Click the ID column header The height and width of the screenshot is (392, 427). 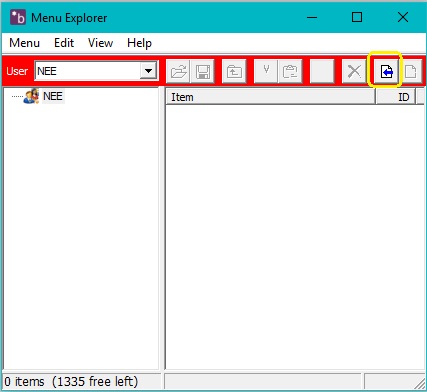pos(396,97)
